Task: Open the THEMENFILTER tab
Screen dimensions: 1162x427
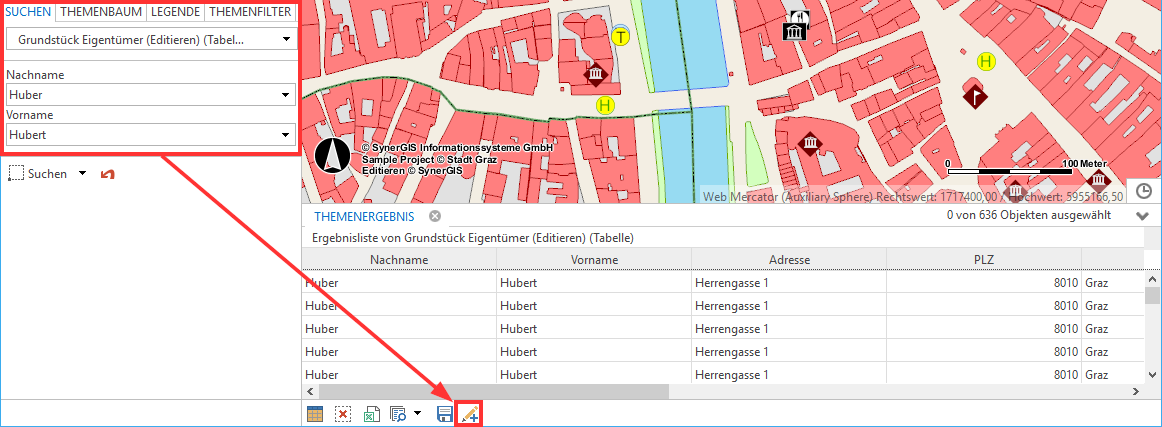Action: click(250, 12)
